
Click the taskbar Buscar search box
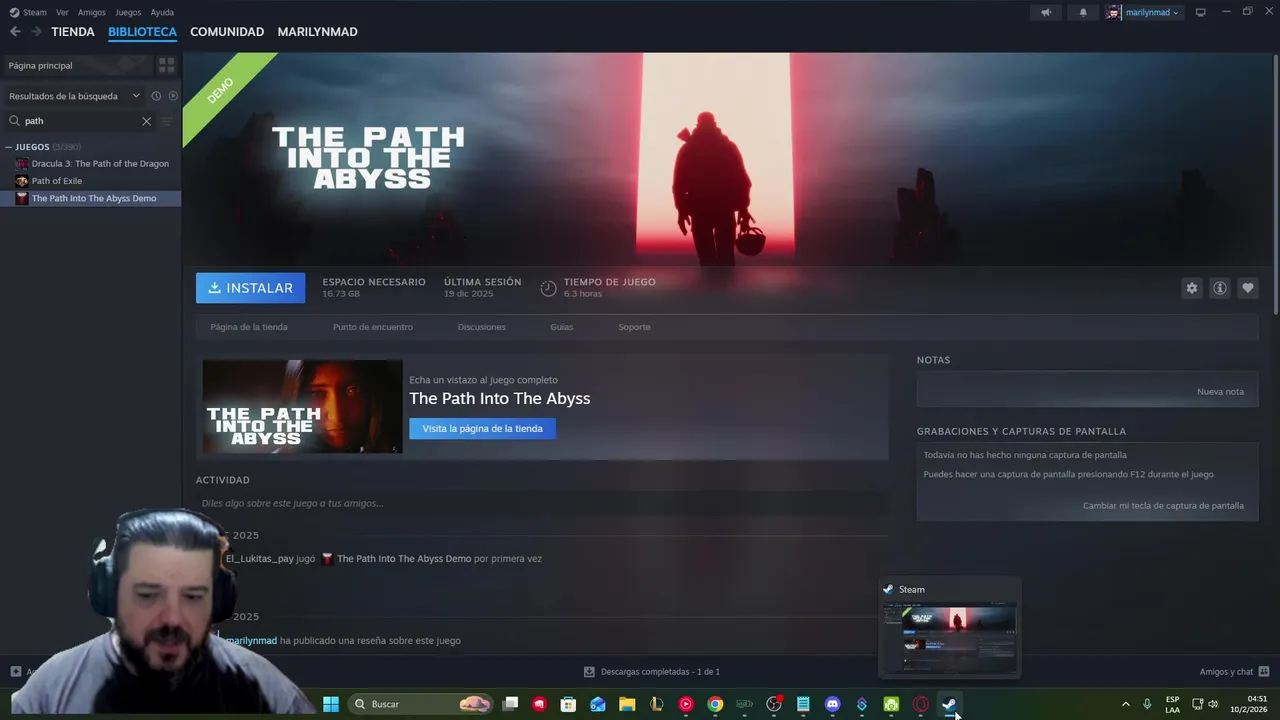422,704
